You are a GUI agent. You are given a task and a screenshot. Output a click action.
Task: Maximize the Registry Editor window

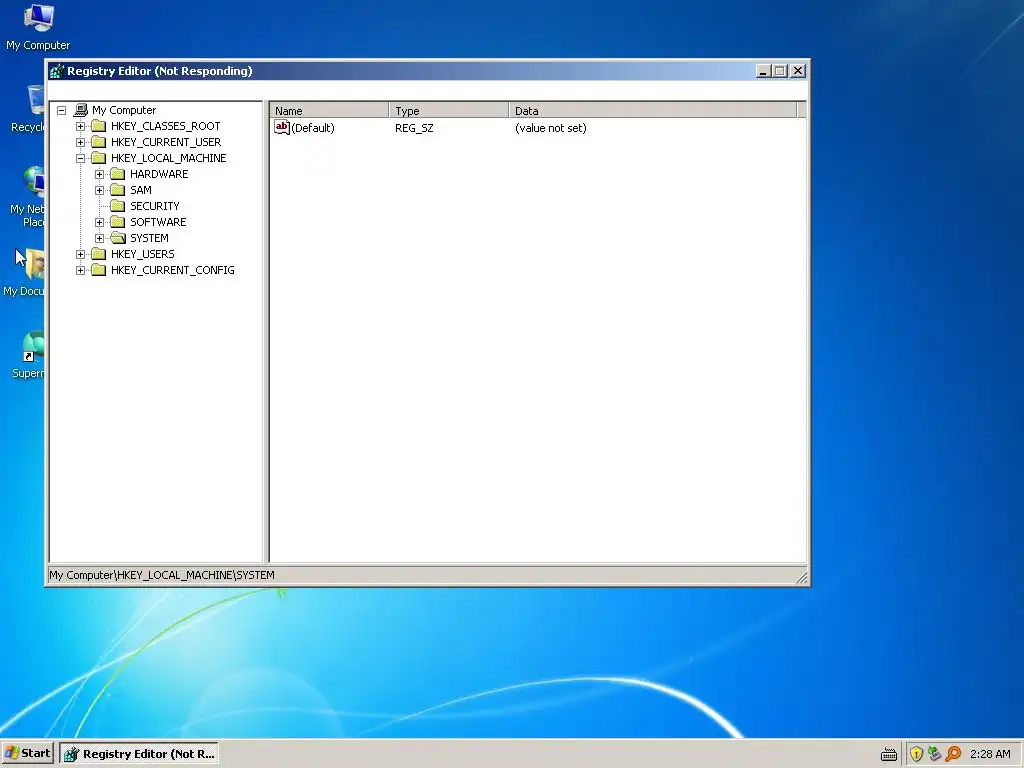coord(780,71)
